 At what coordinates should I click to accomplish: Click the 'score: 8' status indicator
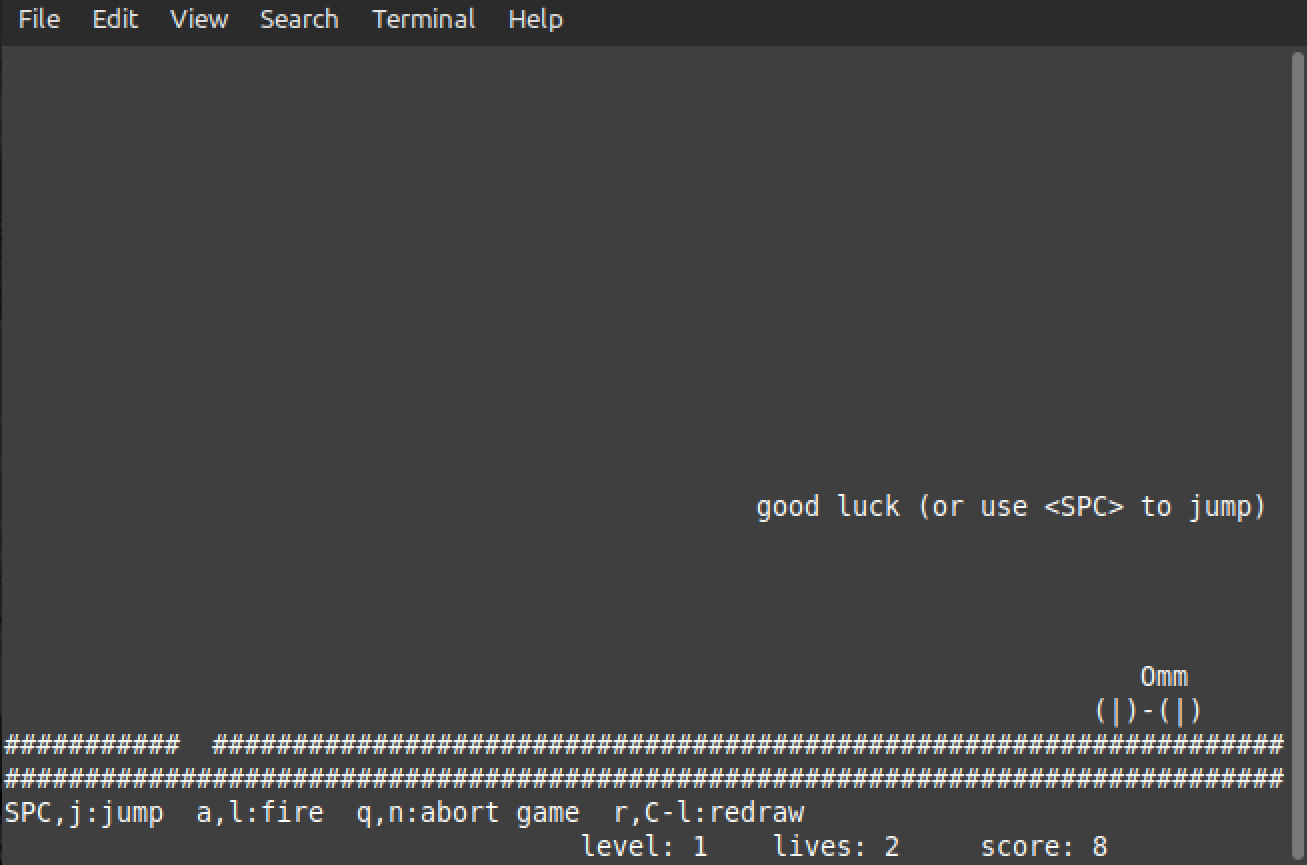pos(1043,847)
